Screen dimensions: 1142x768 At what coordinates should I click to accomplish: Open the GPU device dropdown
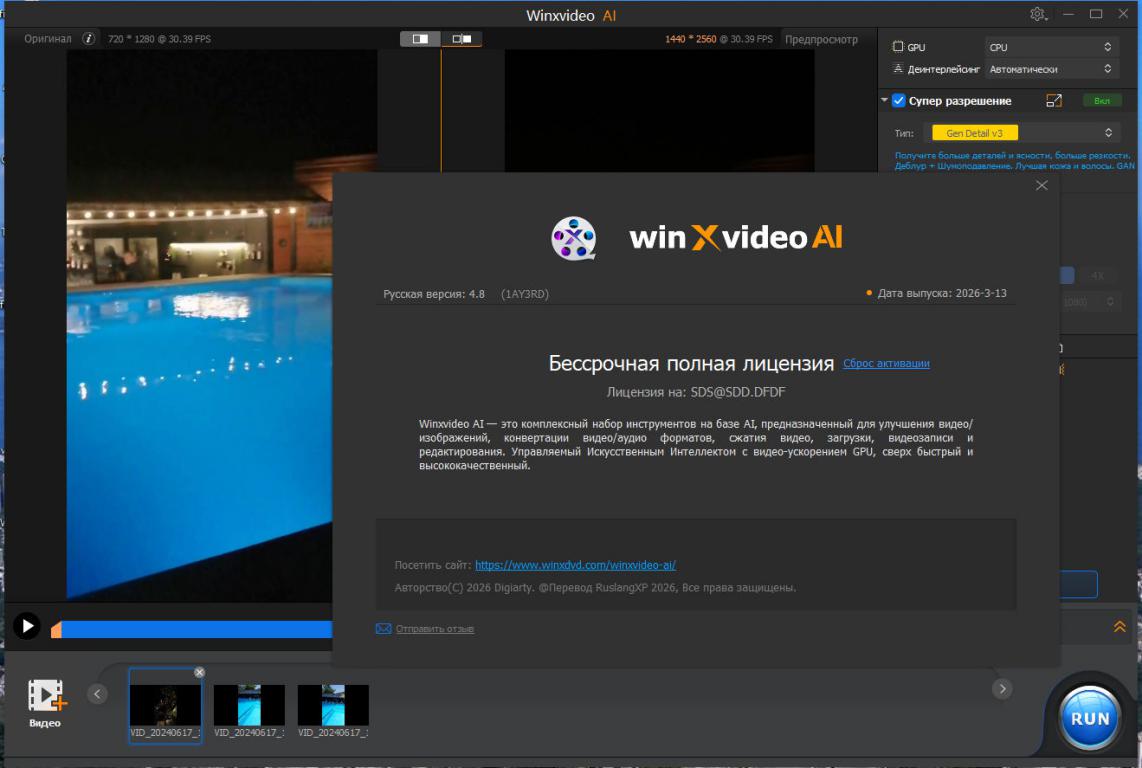(x=1050, y=47)
